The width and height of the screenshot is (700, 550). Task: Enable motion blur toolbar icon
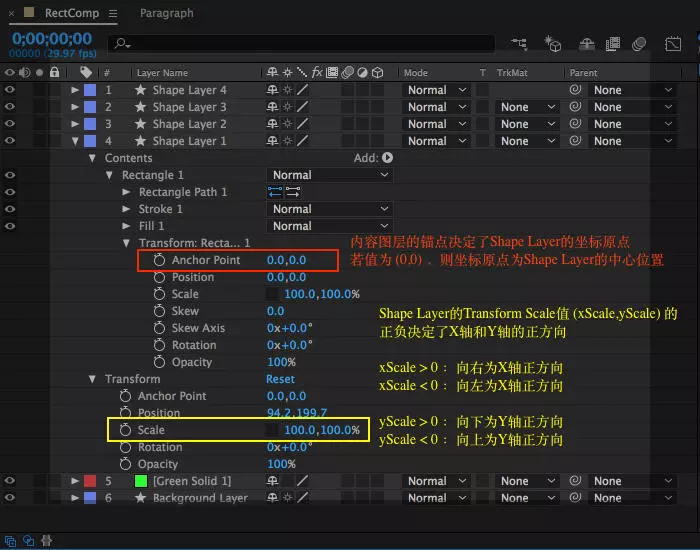point(639,44)
